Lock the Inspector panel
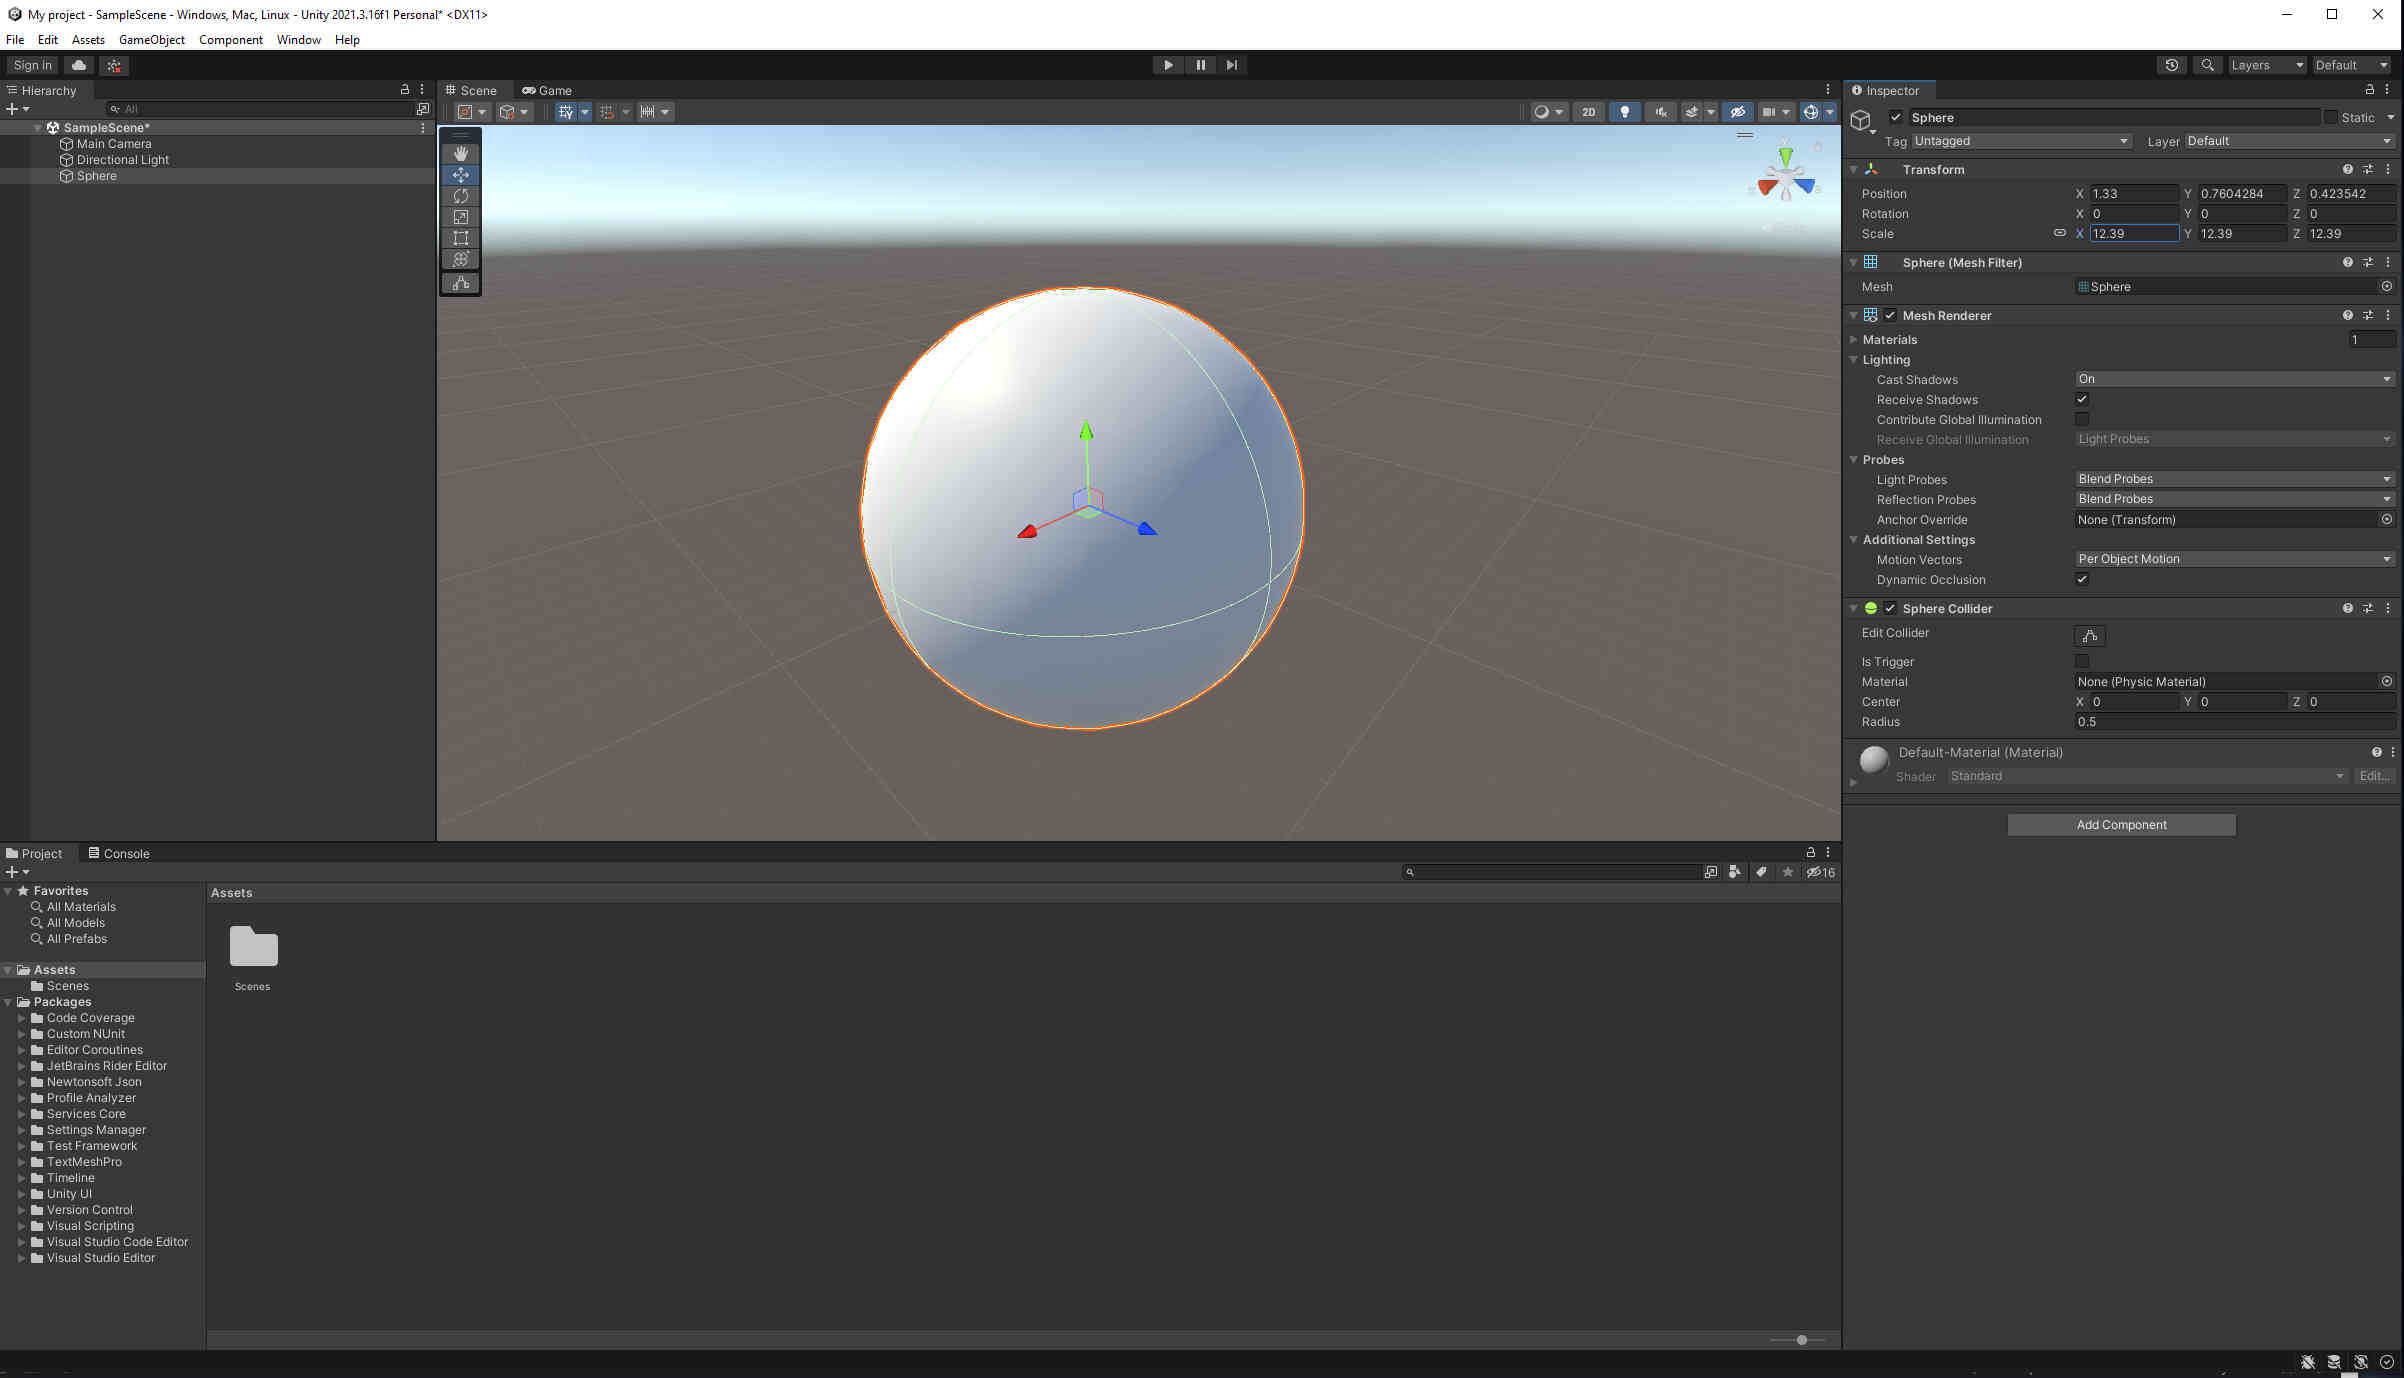2404x1378 pixels. (2369, 90)
